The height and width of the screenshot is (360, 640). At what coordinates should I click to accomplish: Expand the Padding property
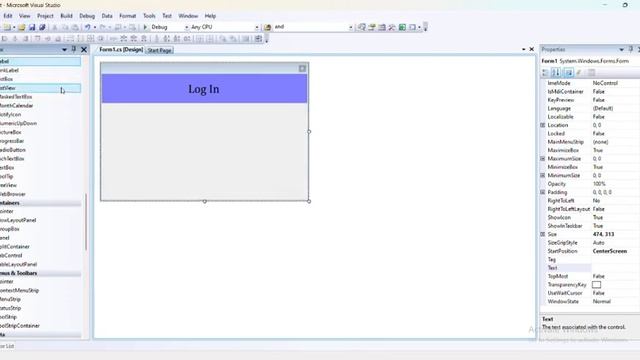(x=543, y=192)
